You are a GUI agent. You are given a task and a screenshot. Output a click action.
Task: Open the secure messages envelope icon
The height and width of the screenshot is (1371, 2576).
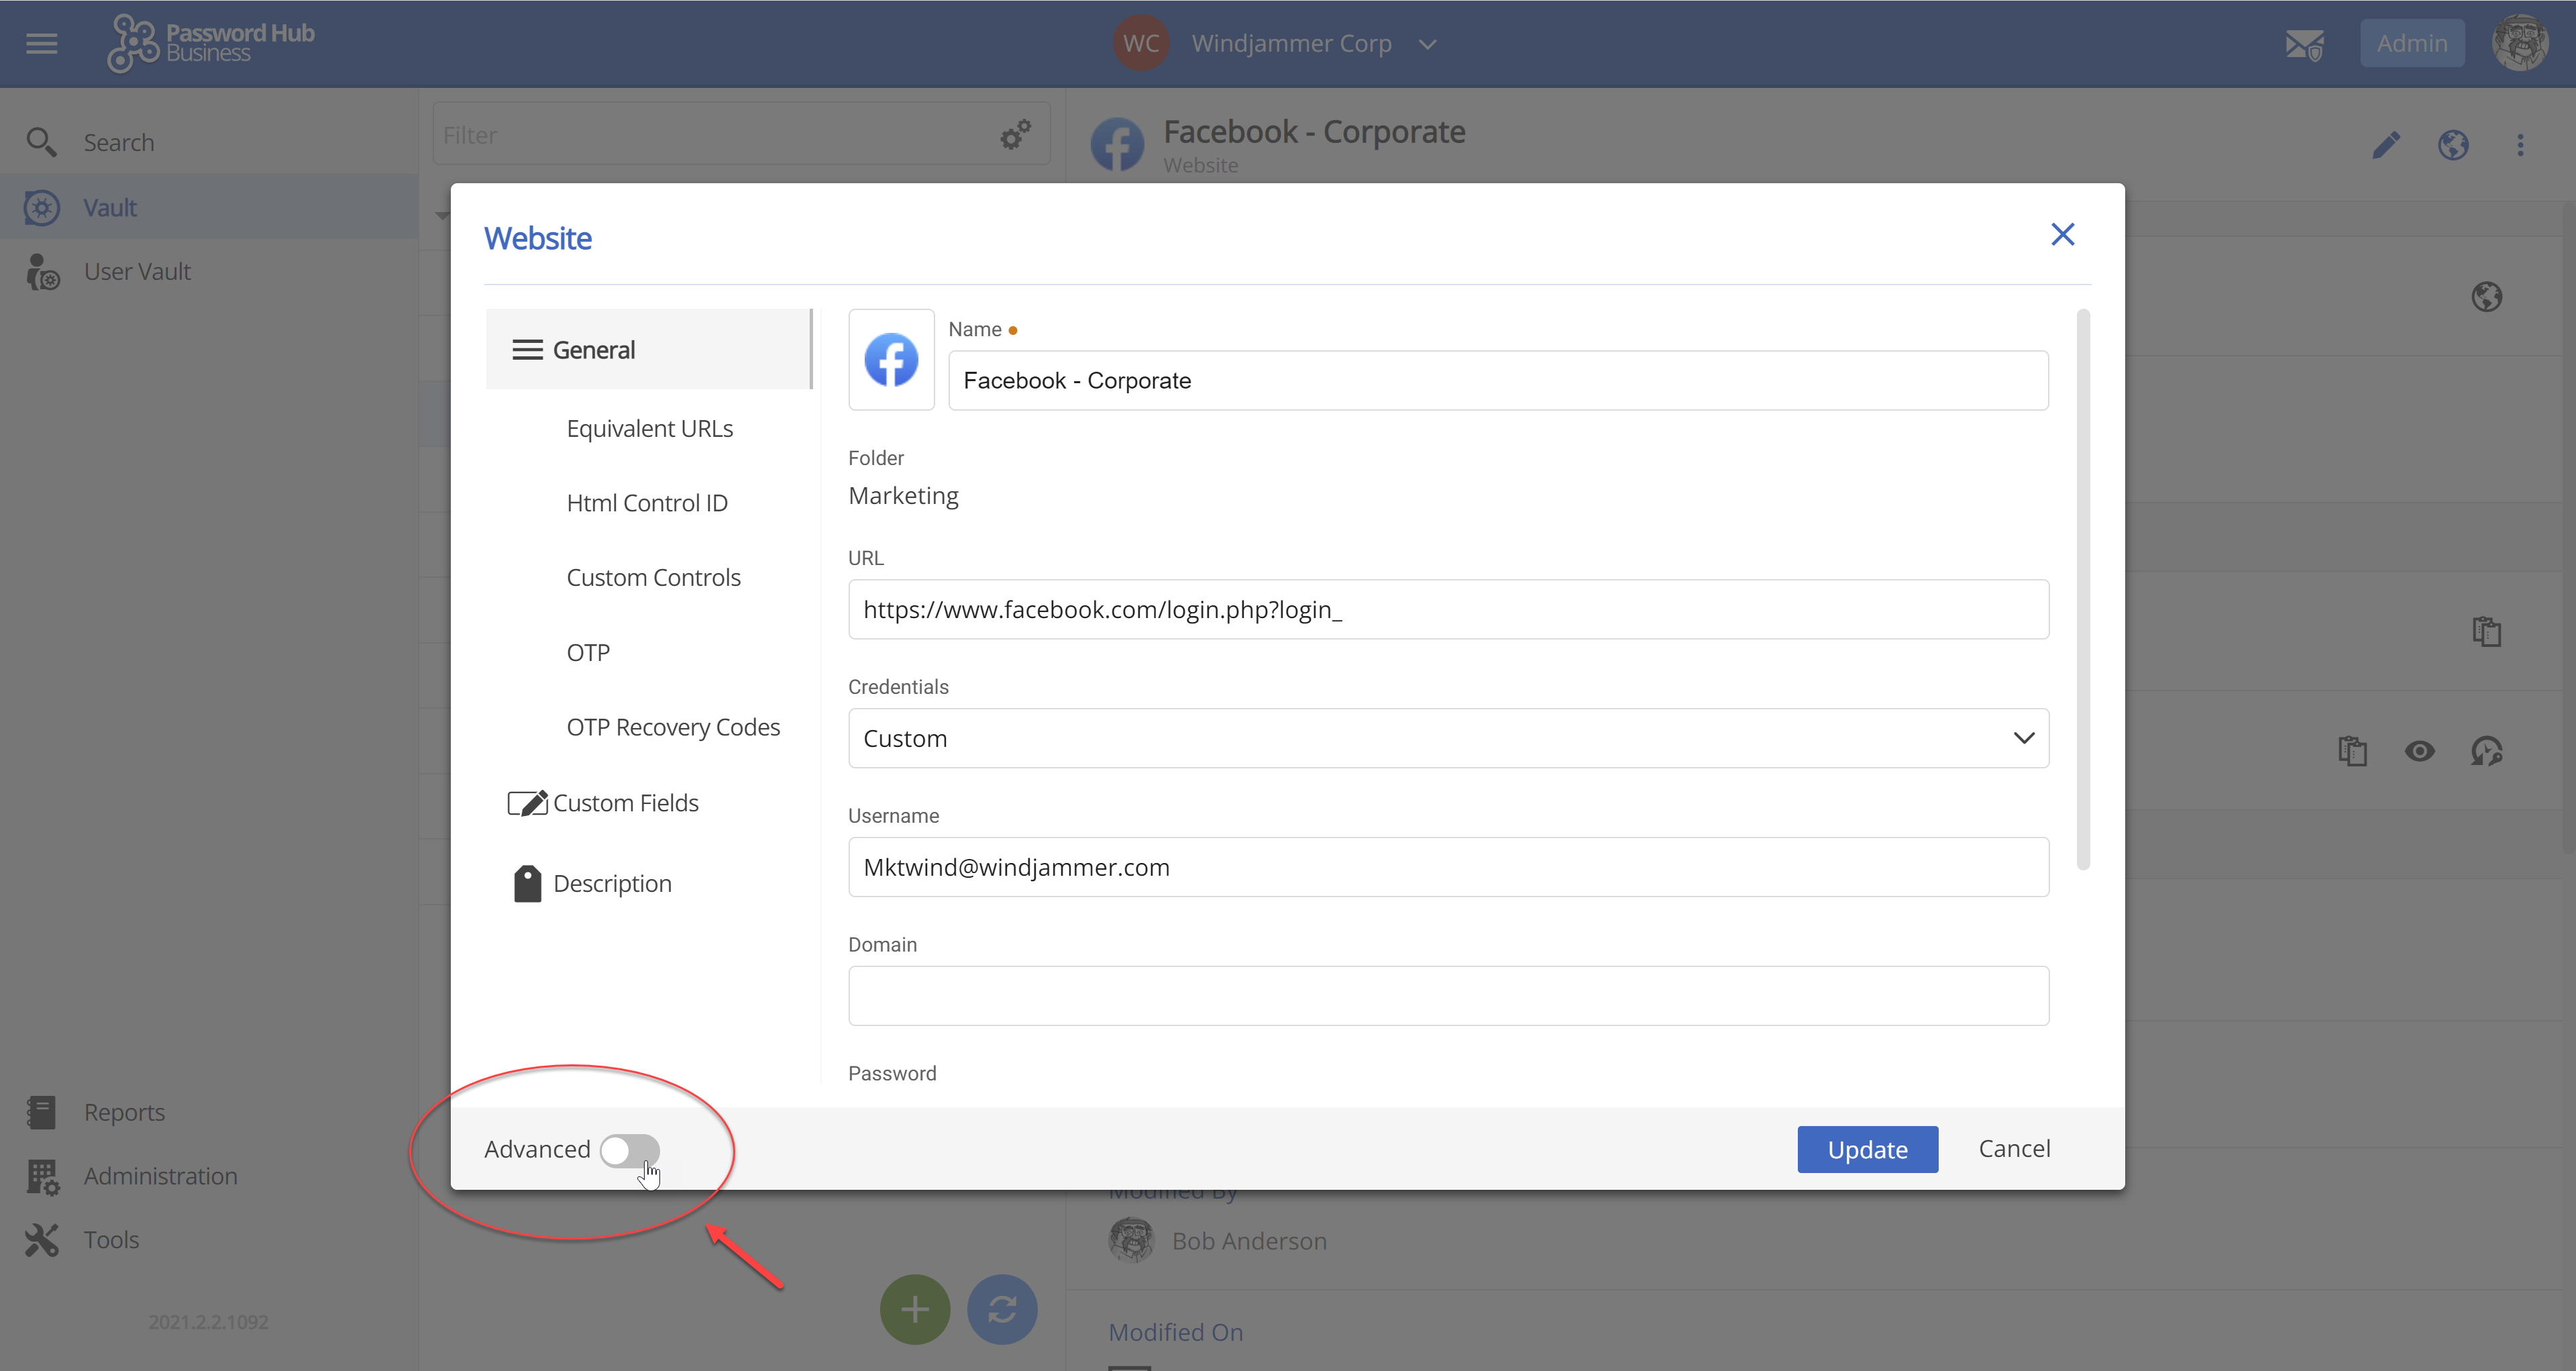pyautogui.click(x=2304, y=44)
